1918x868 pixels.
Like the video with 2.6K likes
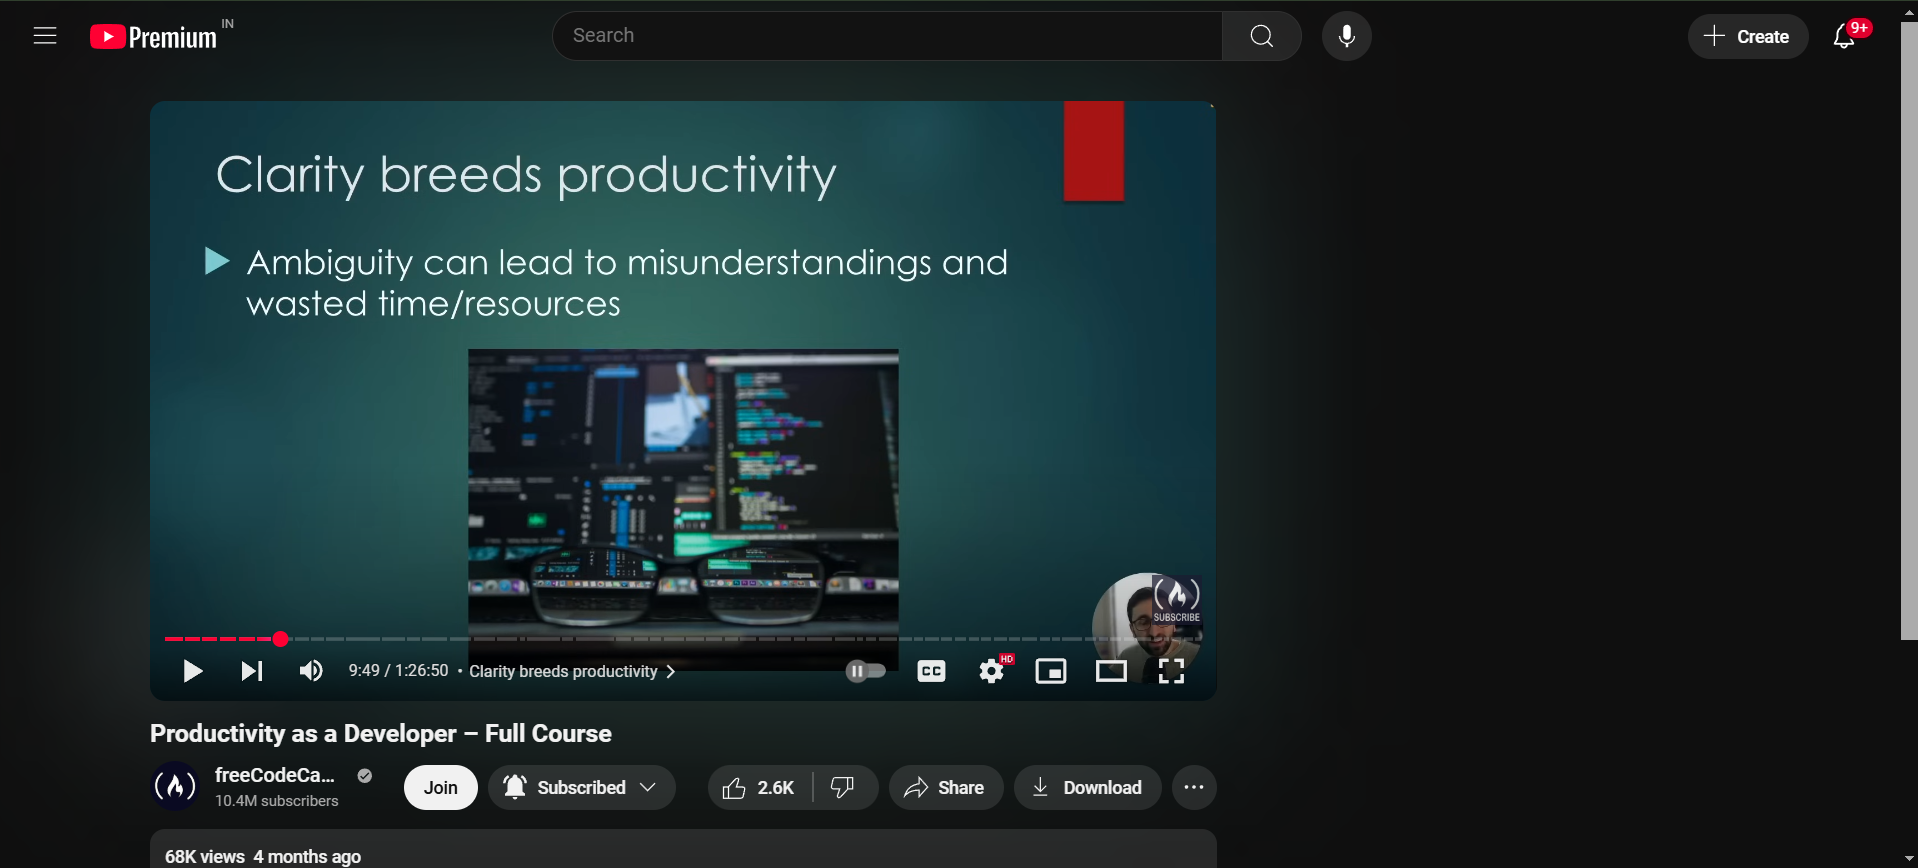760,787
